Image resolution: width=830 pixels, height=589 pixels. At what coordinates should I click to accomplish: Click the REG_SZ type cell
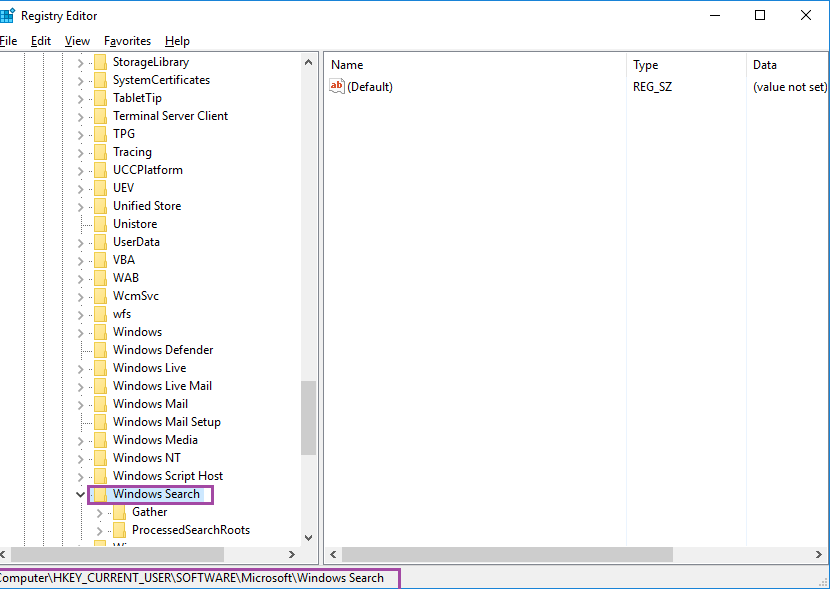coord(652,87)
